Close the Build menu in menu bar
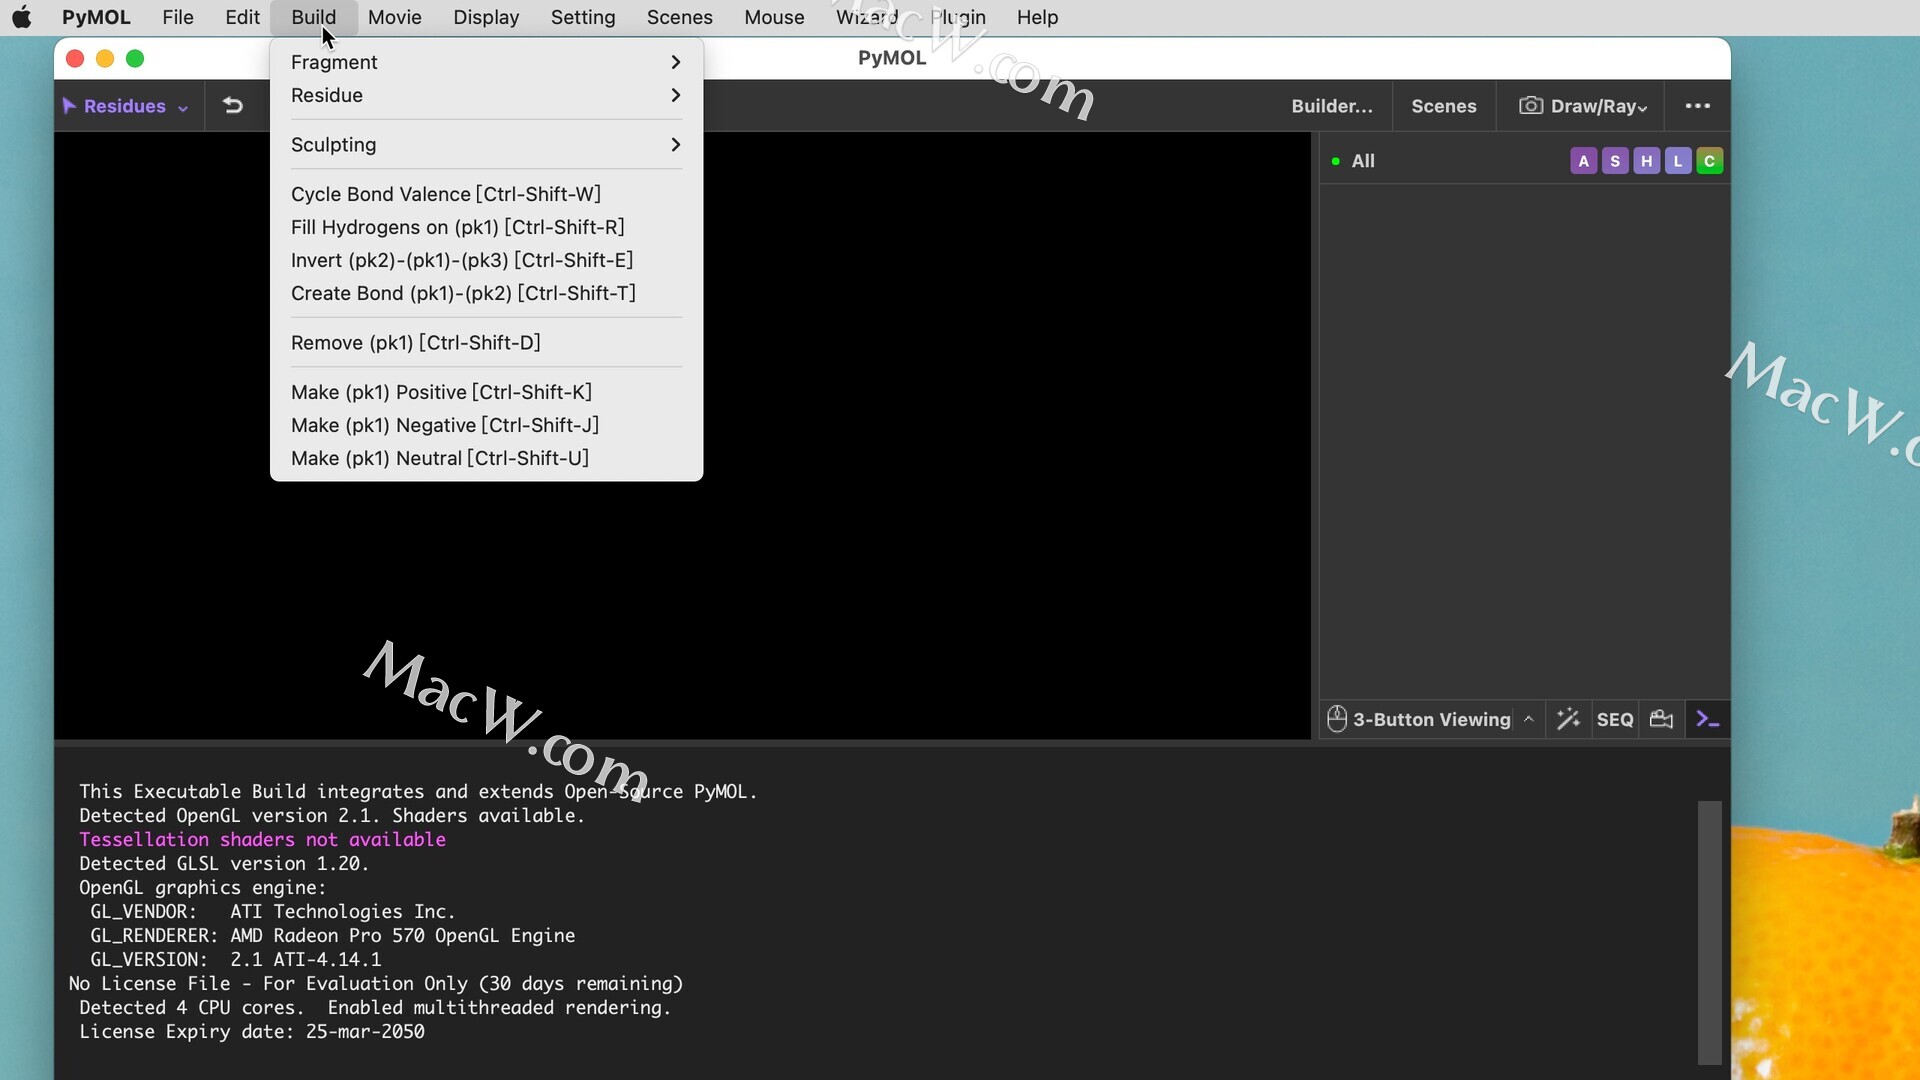 [x=314, y=17]
